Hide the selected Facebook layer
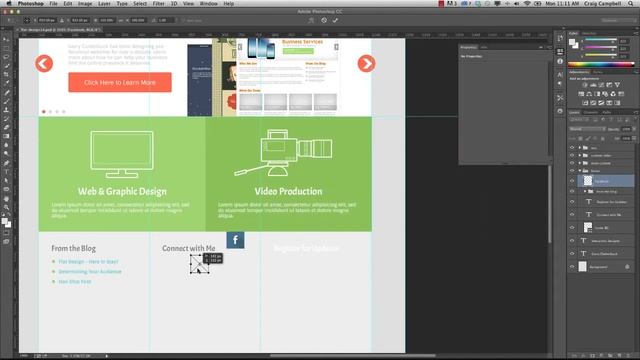Screen dimensions: 640x360 [x=572, y=181]
